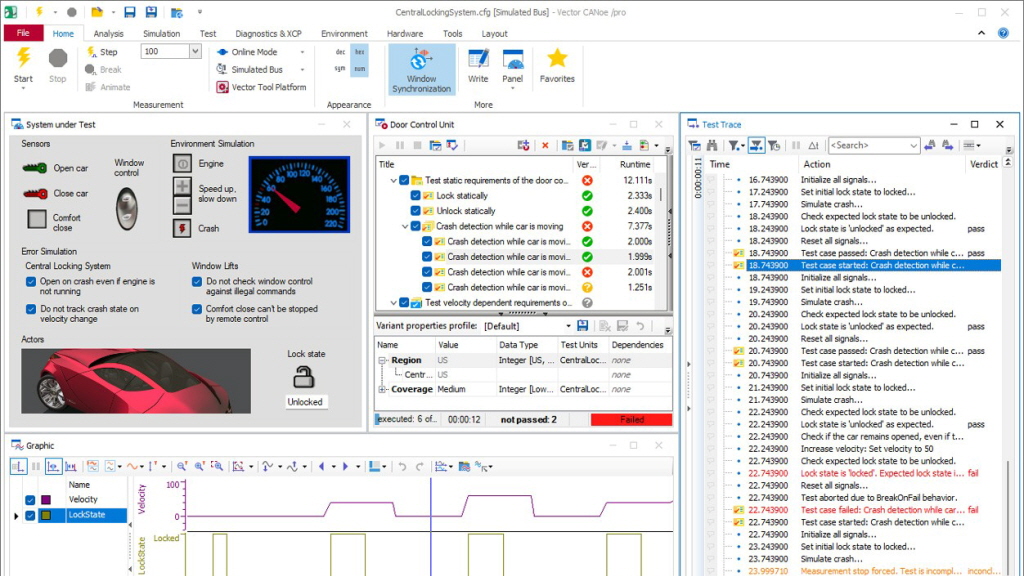Collapse 'Test static requirements' tree node
This screenshot has height=576, width=1024.
393,181
